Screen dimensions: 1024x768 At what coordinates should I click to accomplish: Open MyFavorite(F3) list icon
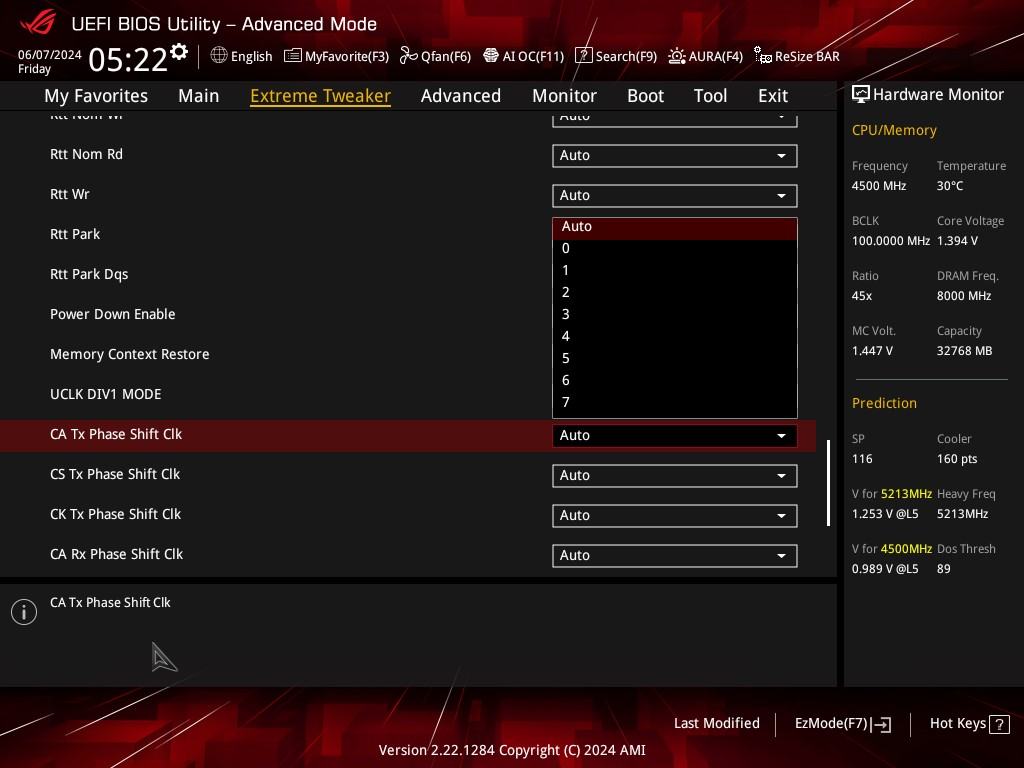click(x=292, y=56)
